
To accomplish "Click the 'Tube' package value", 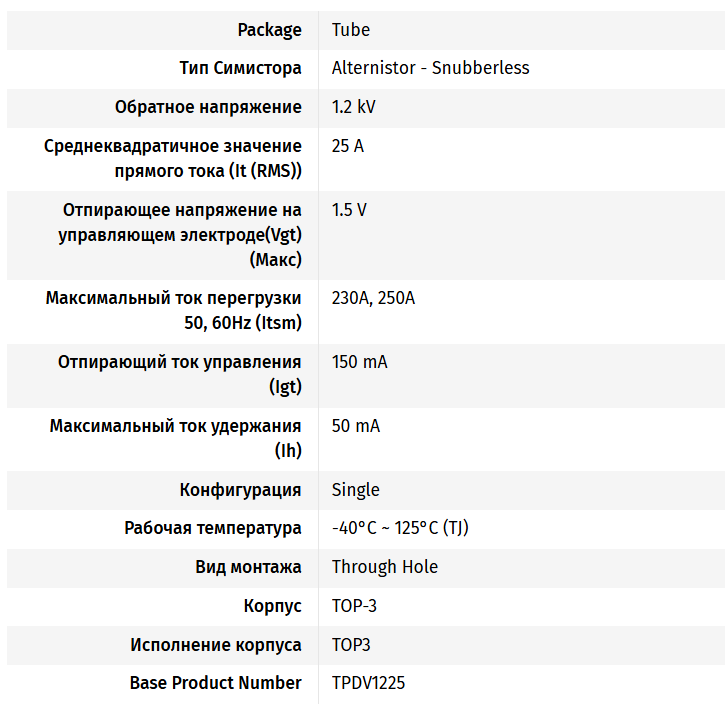I will tap(351, 30).
